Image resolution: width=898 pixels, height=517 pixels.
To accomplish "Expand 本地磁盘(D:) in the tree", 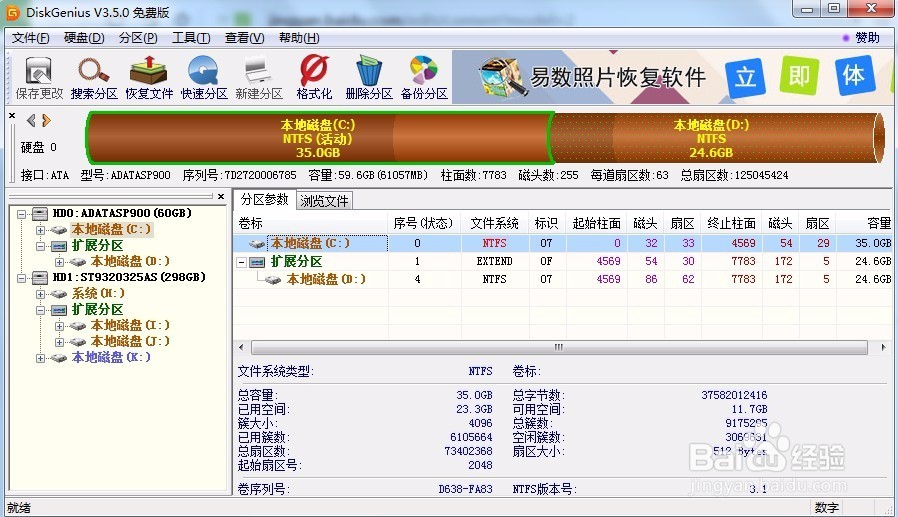I will pyautogui.click(x=60, y=262).
